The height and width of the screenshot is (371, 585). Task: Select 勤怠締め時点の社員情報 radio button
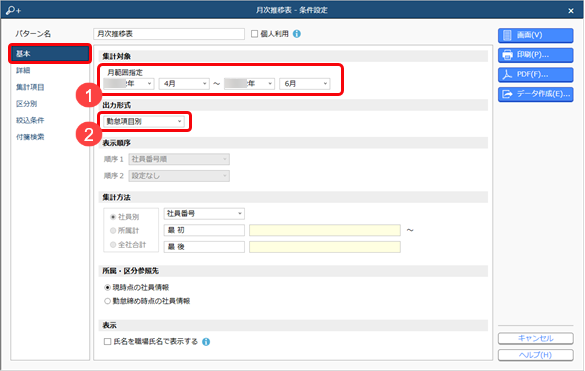pos(107,301)
